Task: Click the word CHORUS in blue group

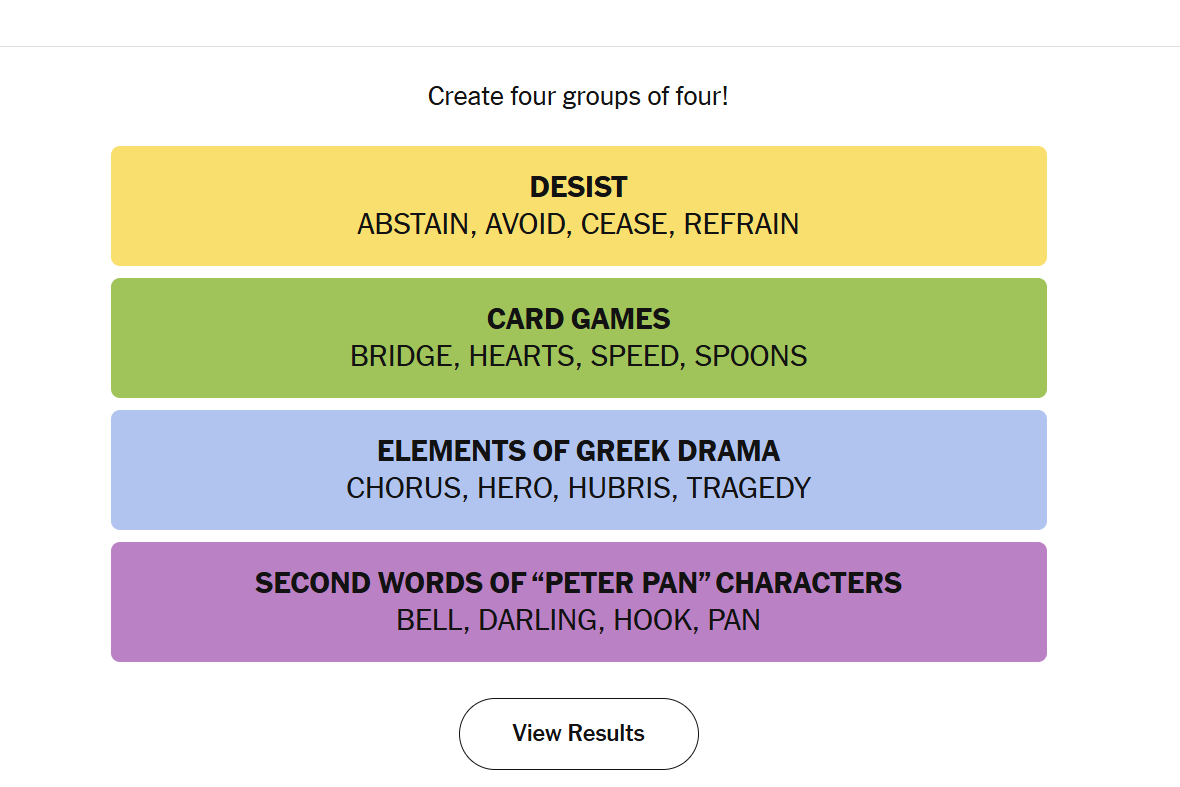Action: coord(402,488)
